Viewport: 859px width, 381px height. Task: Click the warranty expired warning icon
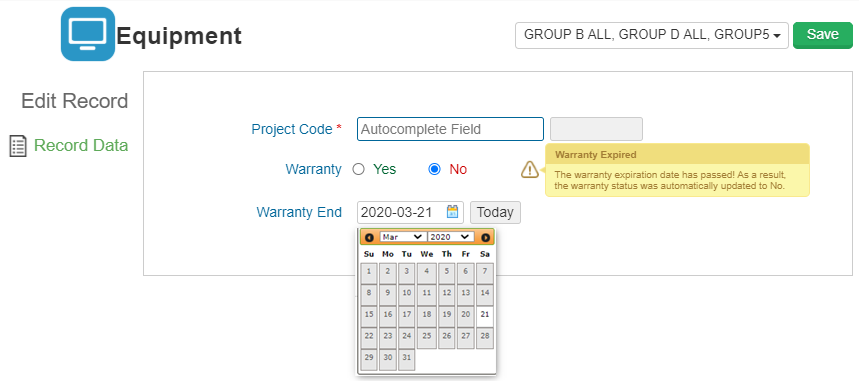pyautogui.click(x=530, y=169)
